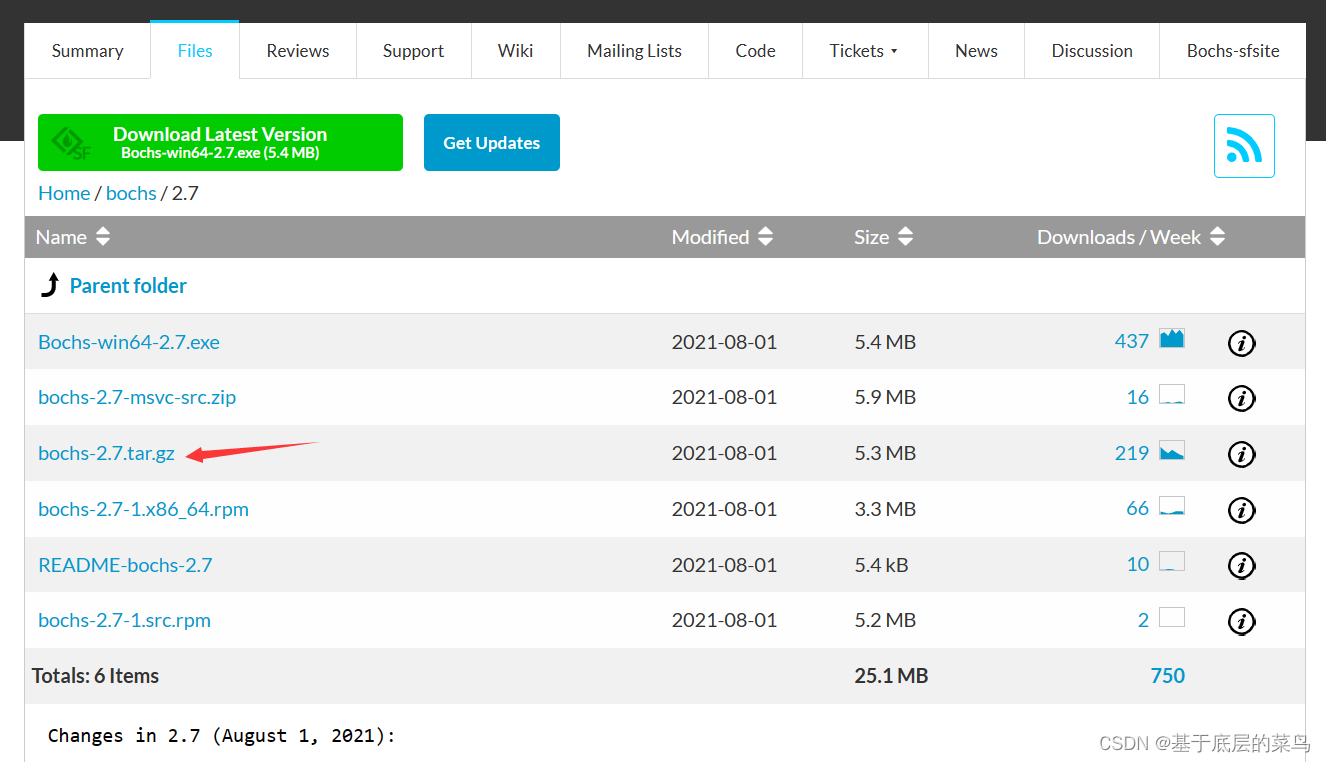View download stats chart for bochs-2.7-msvc-src.zip
The image size is (1326, 762).
pos(1172,394)
